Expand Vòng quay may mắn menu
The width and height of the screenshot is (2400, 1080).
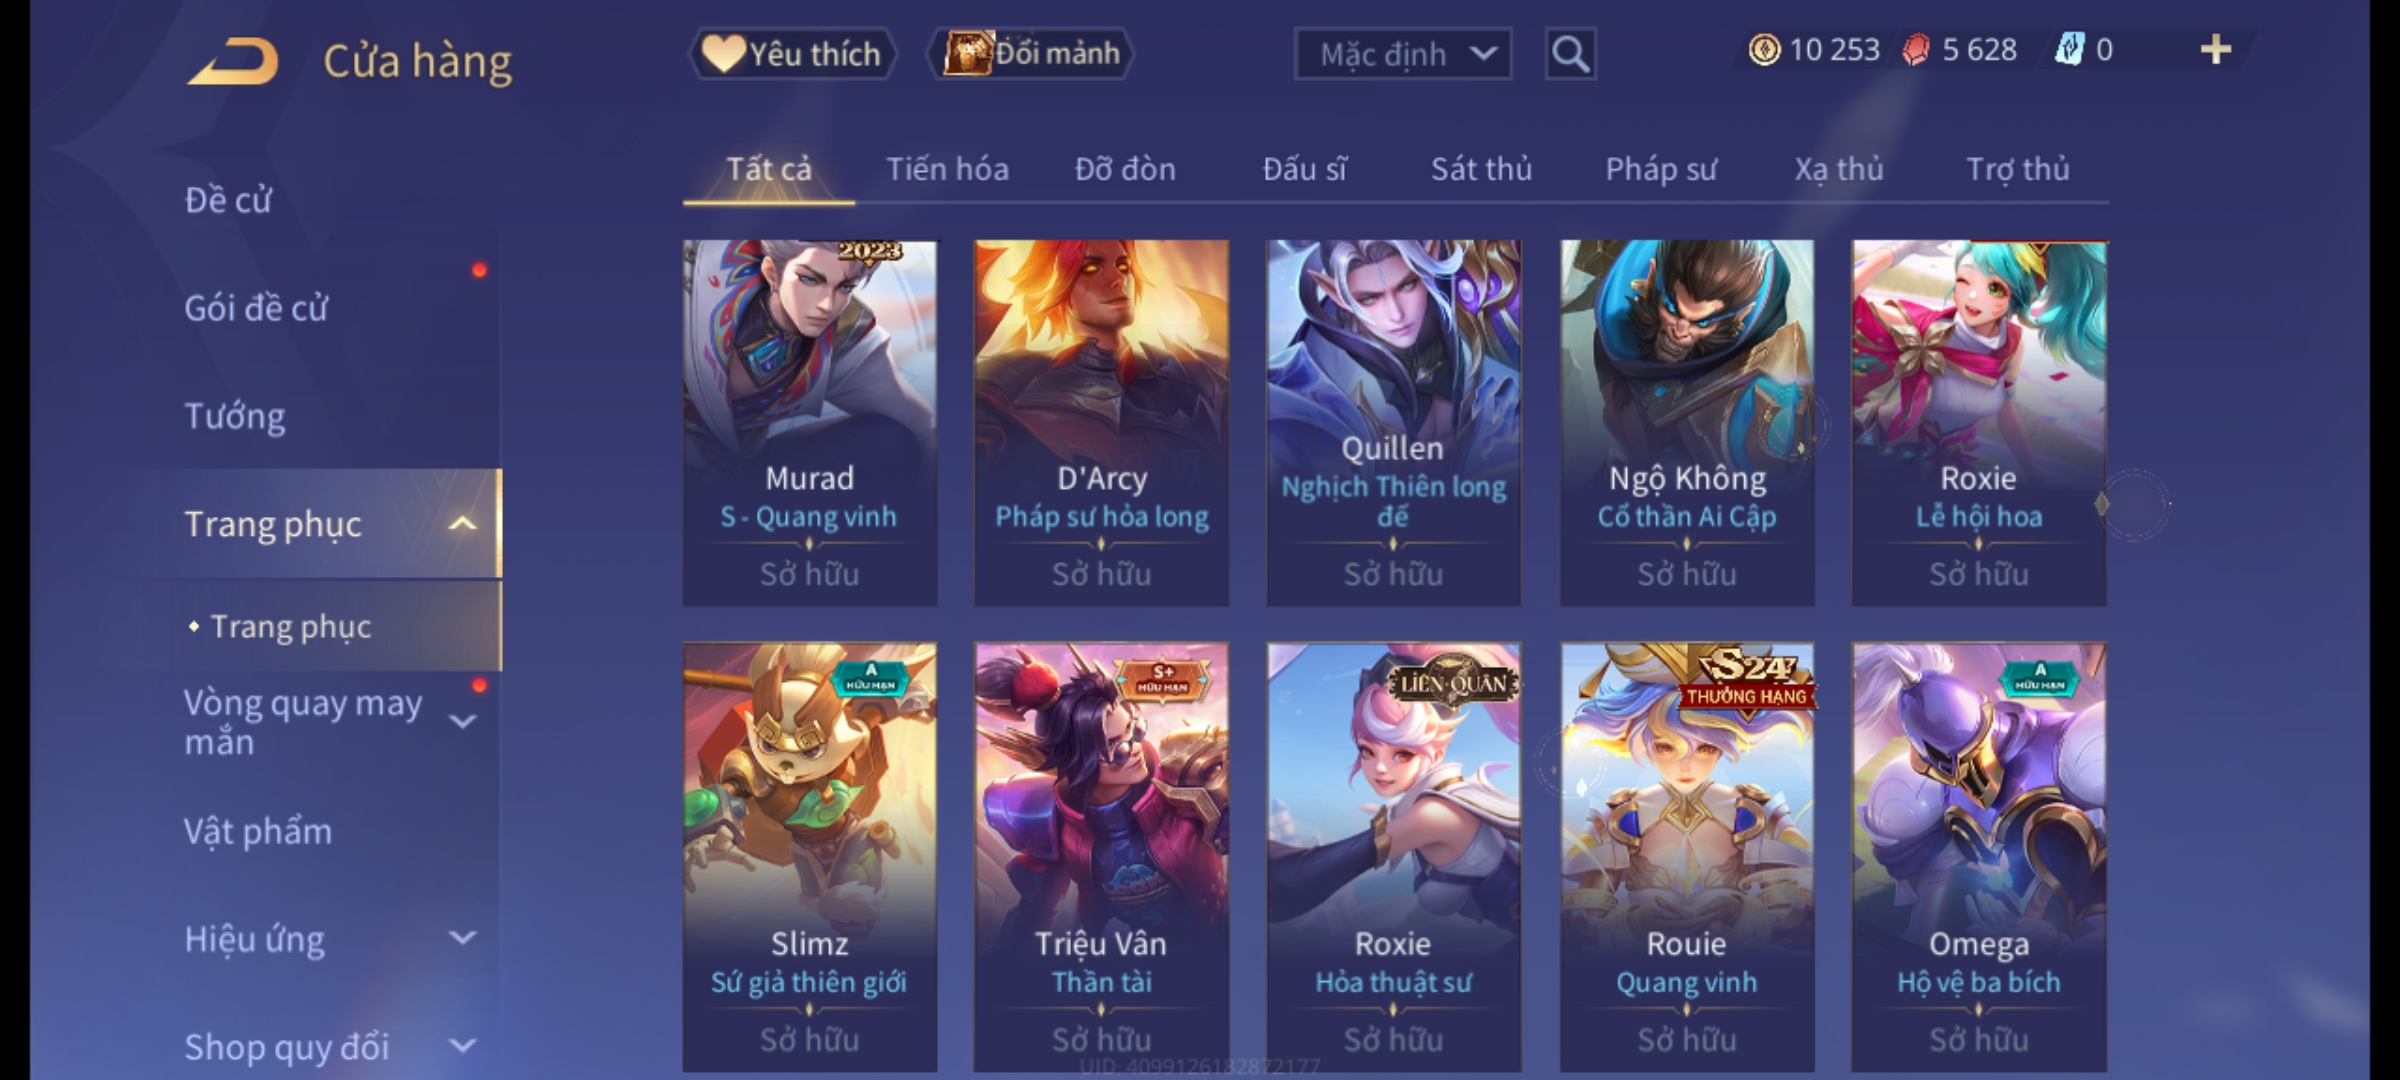pos(462,721)
